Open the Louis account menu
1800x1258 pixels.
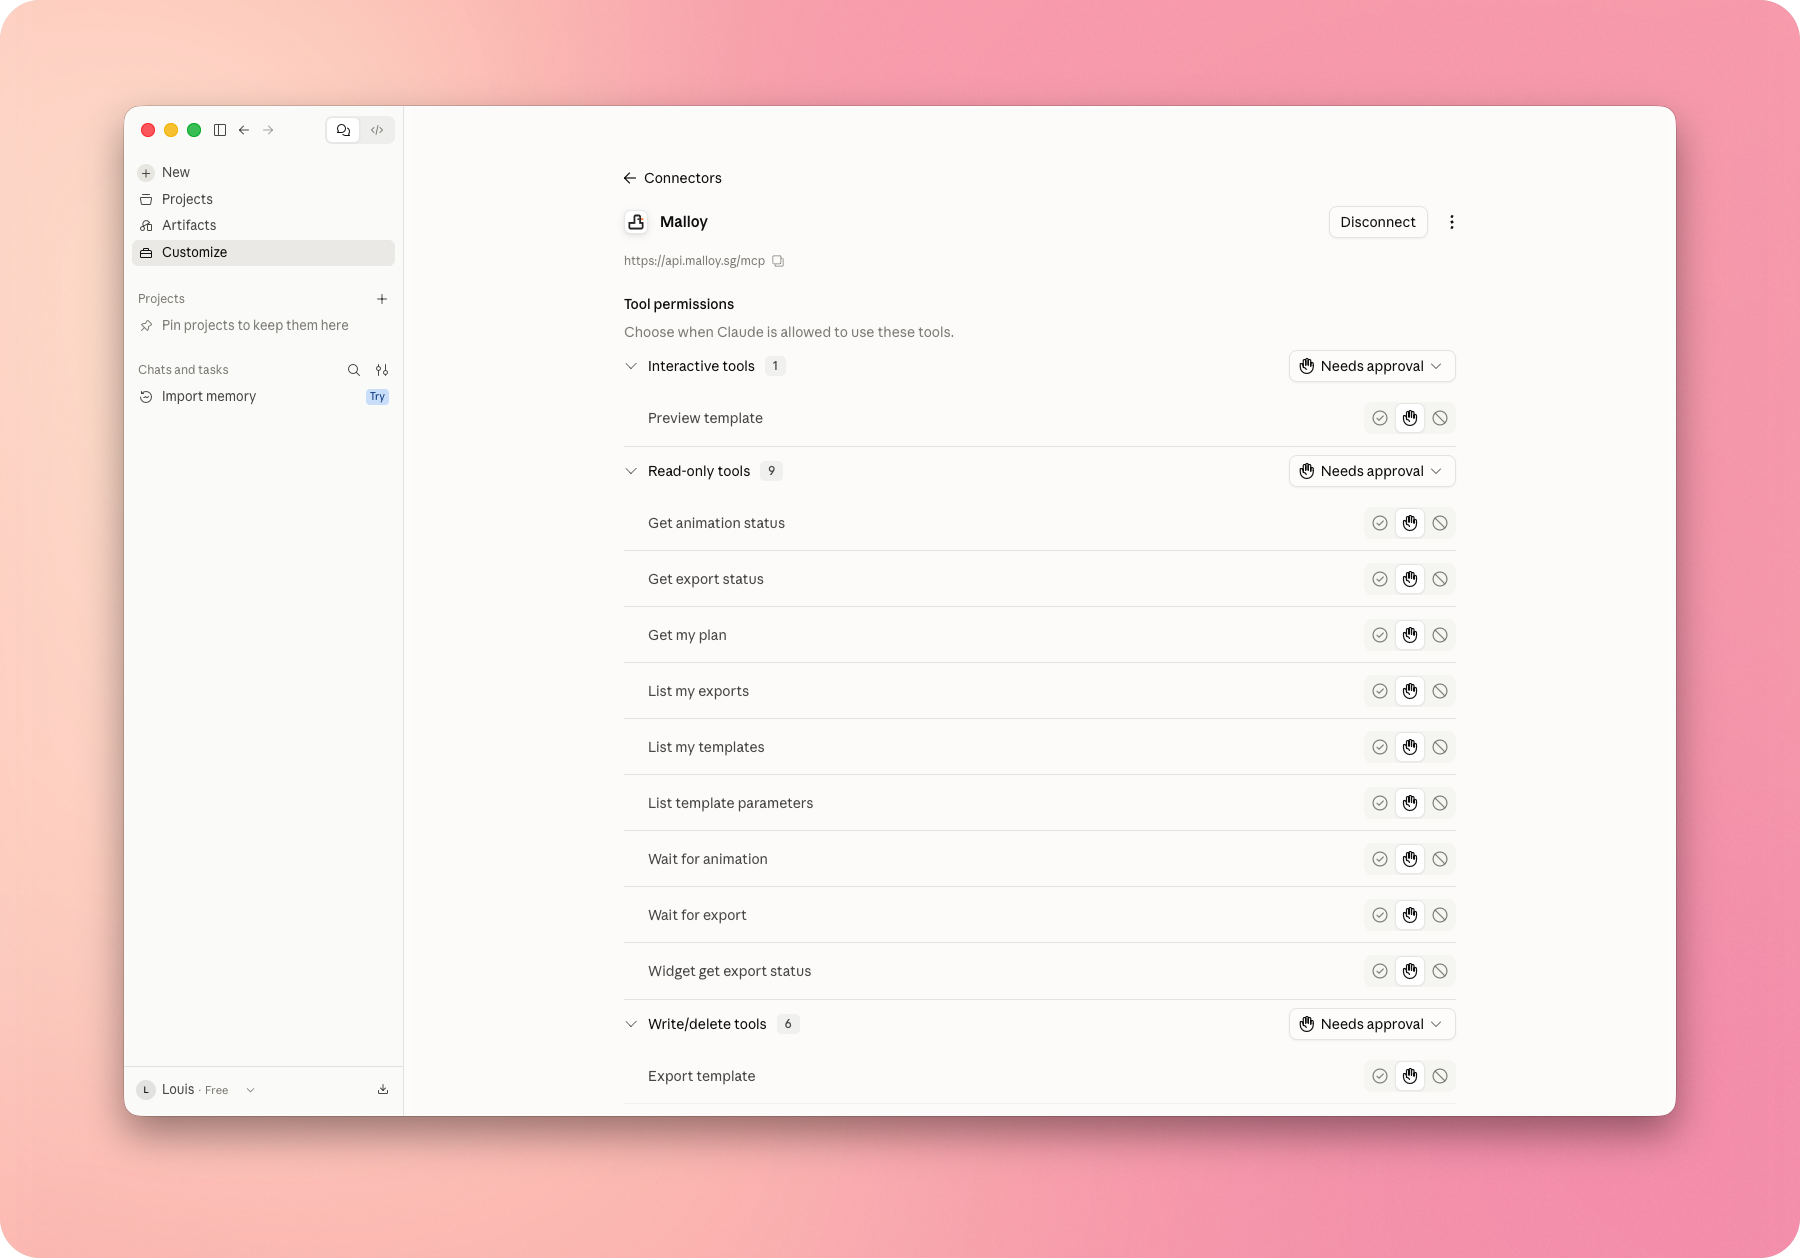(197, 1090)
